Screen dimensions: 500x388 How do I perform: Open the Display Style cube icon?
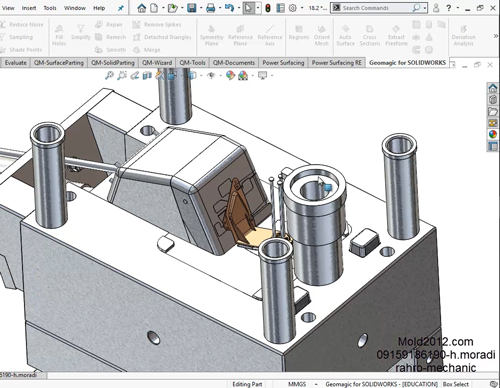[192, 76]
